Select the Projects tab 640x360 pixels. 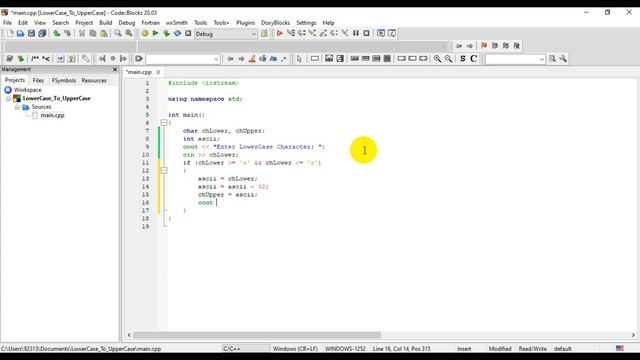15,80
